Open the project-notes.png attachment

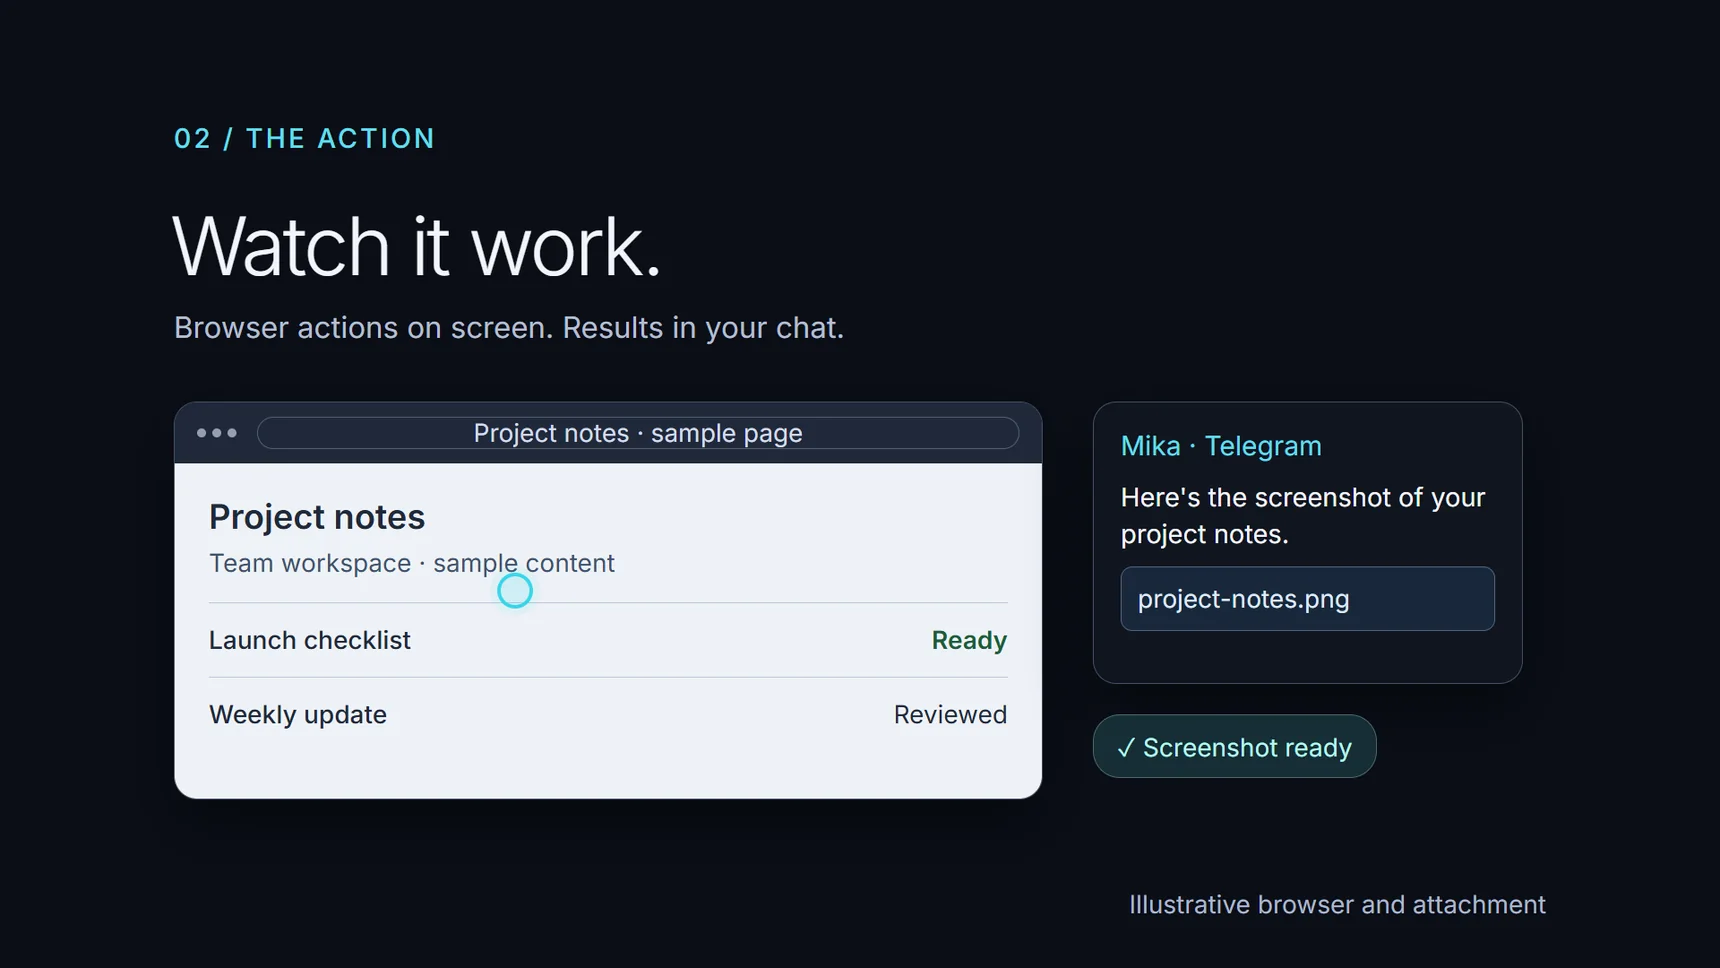(1307, 599)
